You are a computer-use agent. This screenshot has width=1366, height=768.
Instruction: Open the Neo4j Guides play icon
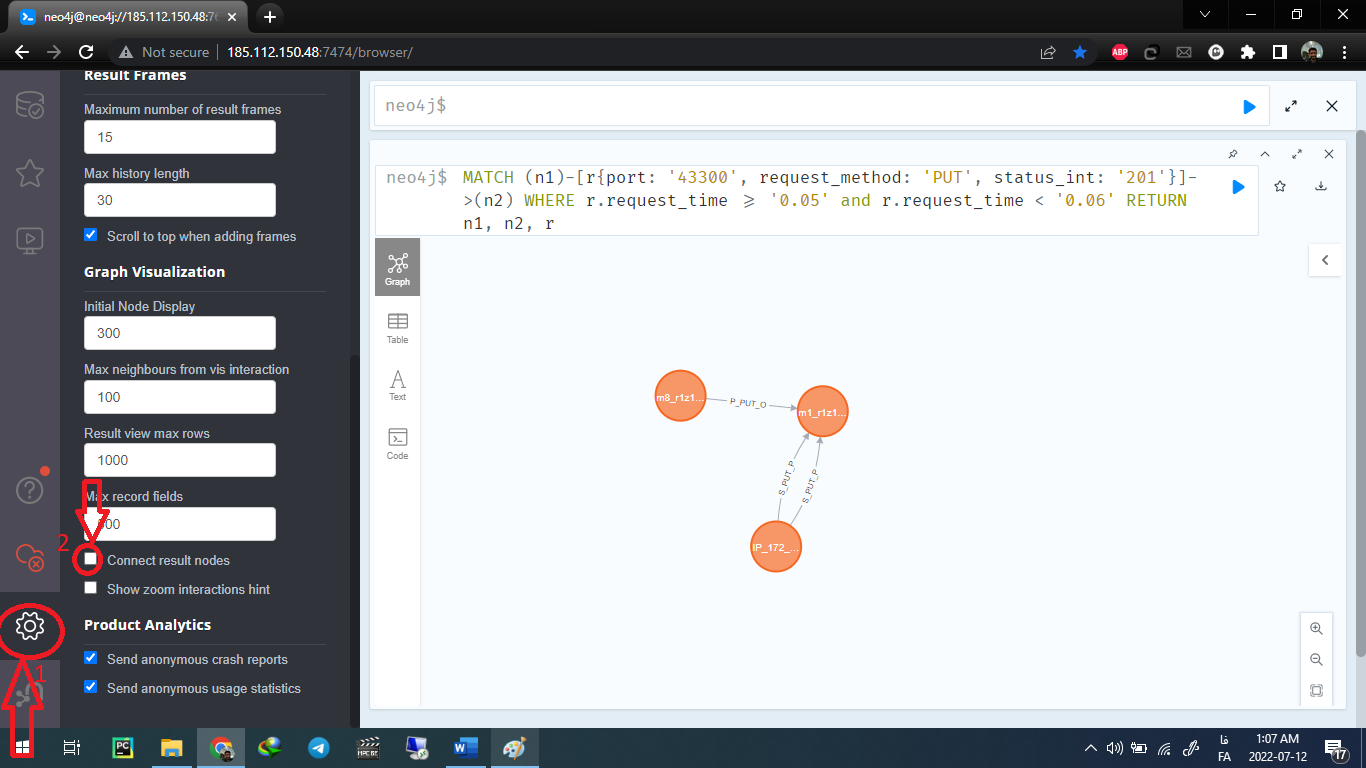29,239
